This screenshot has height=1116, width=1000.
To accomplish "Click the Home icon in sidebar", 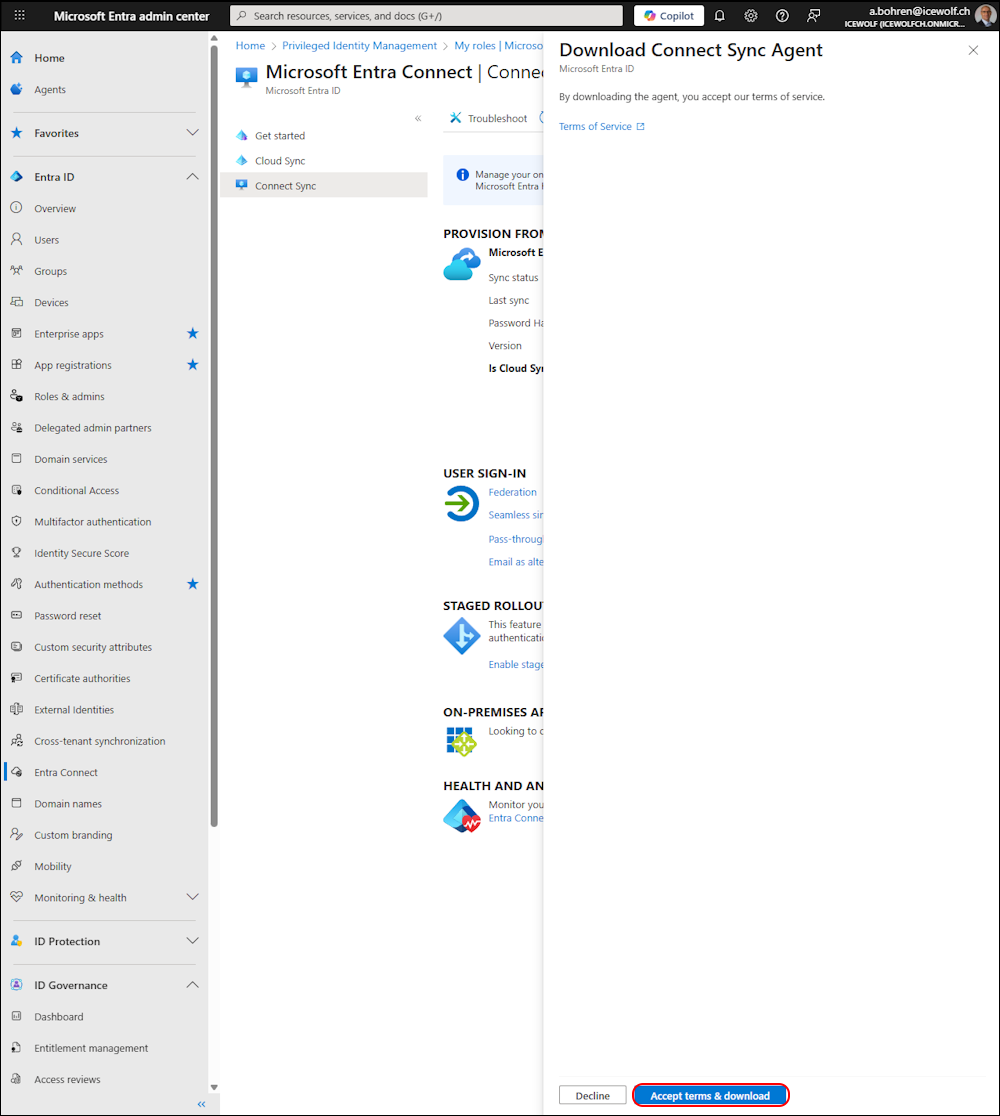I will point(17,58).
